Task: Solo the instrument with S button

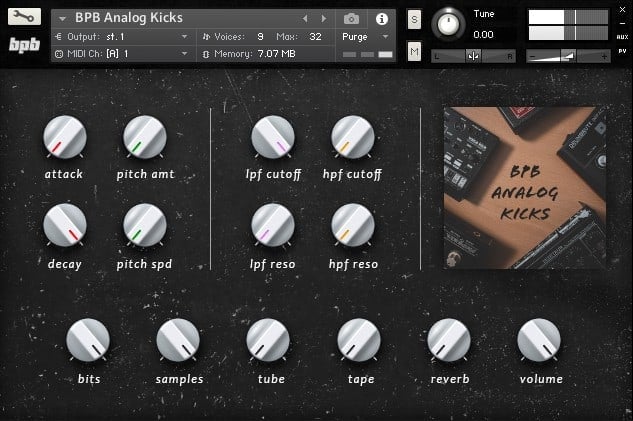Action: [x=414, y=20]
